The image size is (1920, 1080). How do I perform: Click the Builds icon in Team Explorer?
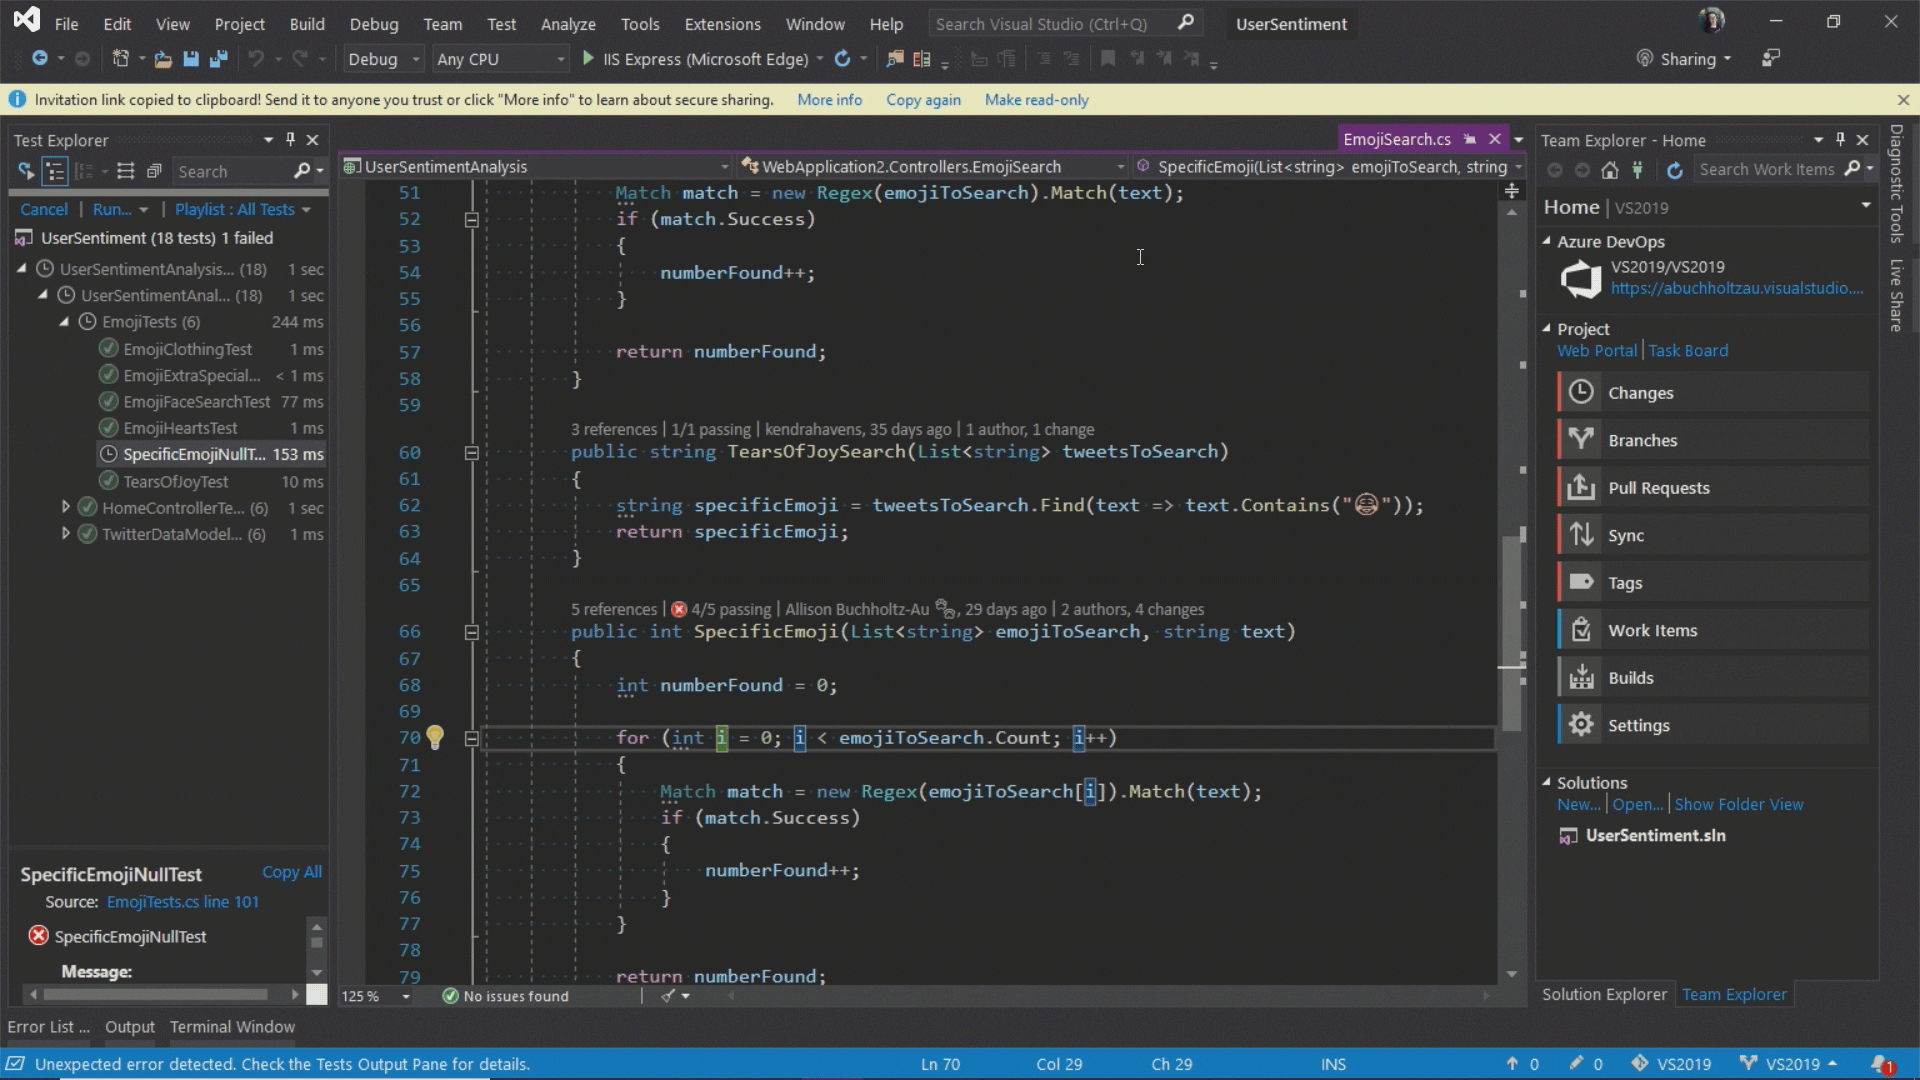(1582, 676)
